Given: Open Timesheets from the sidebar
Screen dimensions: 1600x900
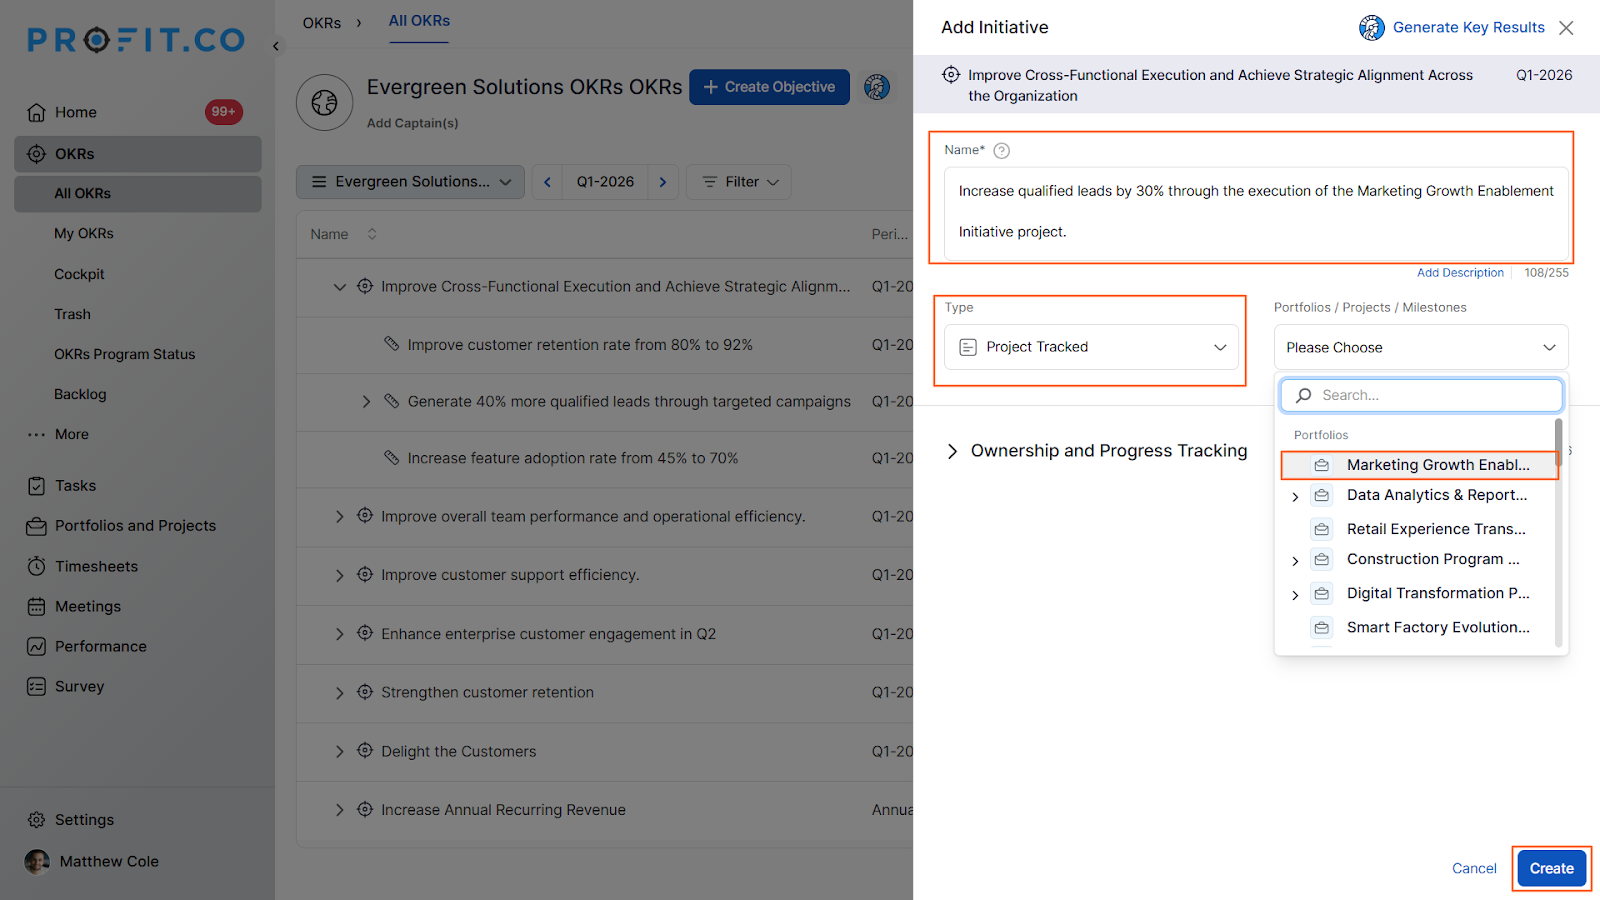Looking at the screenshot, I should [x=96, y=566].
